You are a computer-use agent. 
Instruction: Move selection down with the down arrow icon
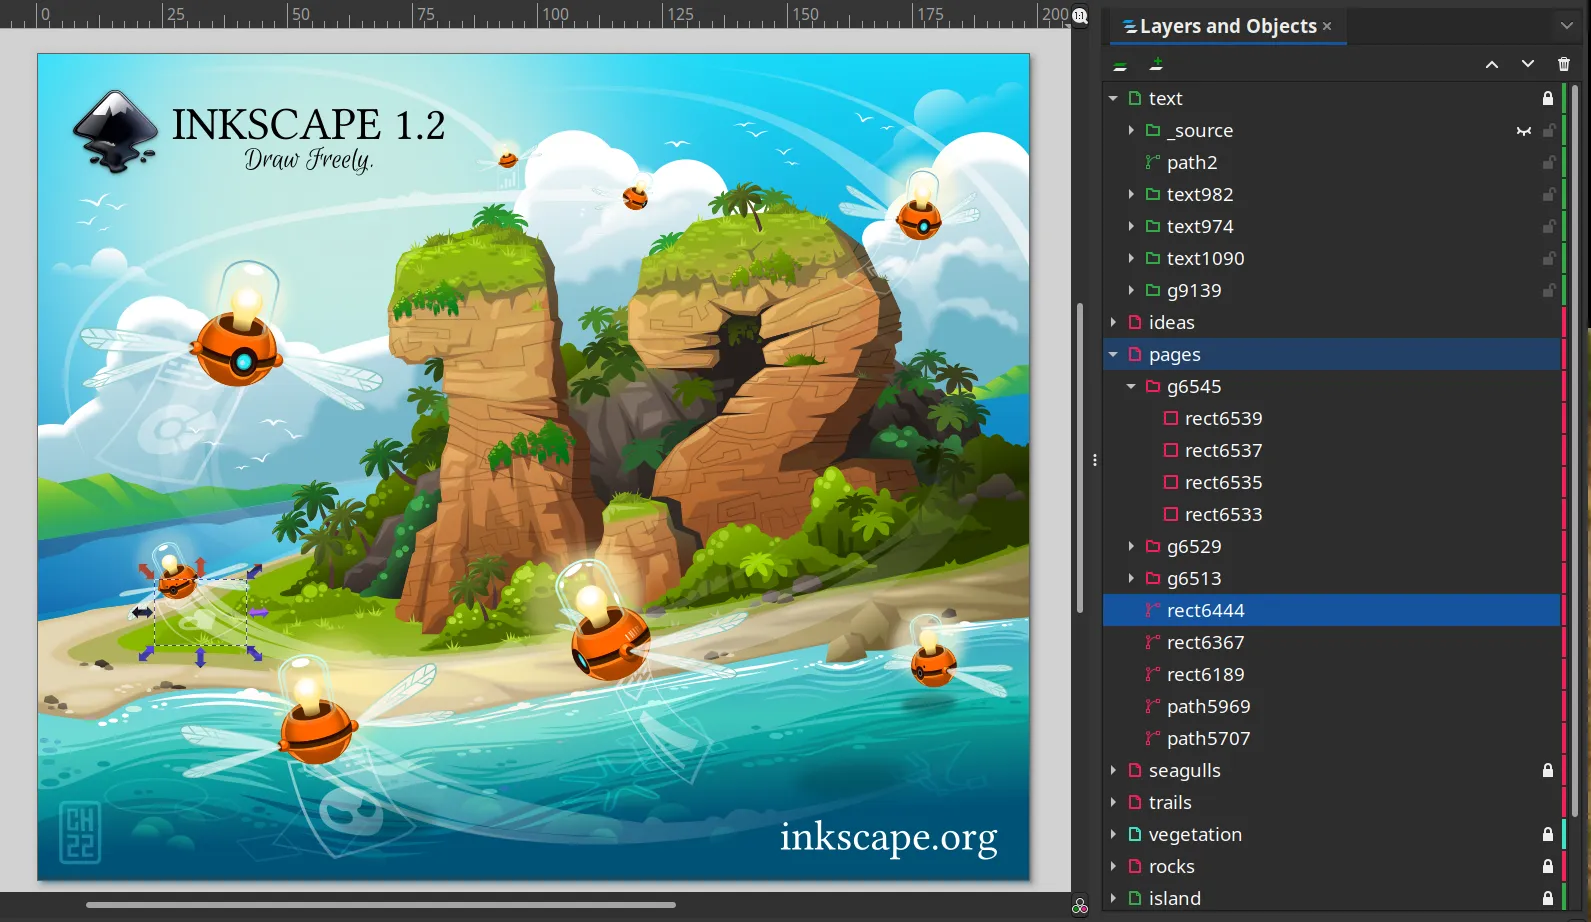[x=1528, y=64]
